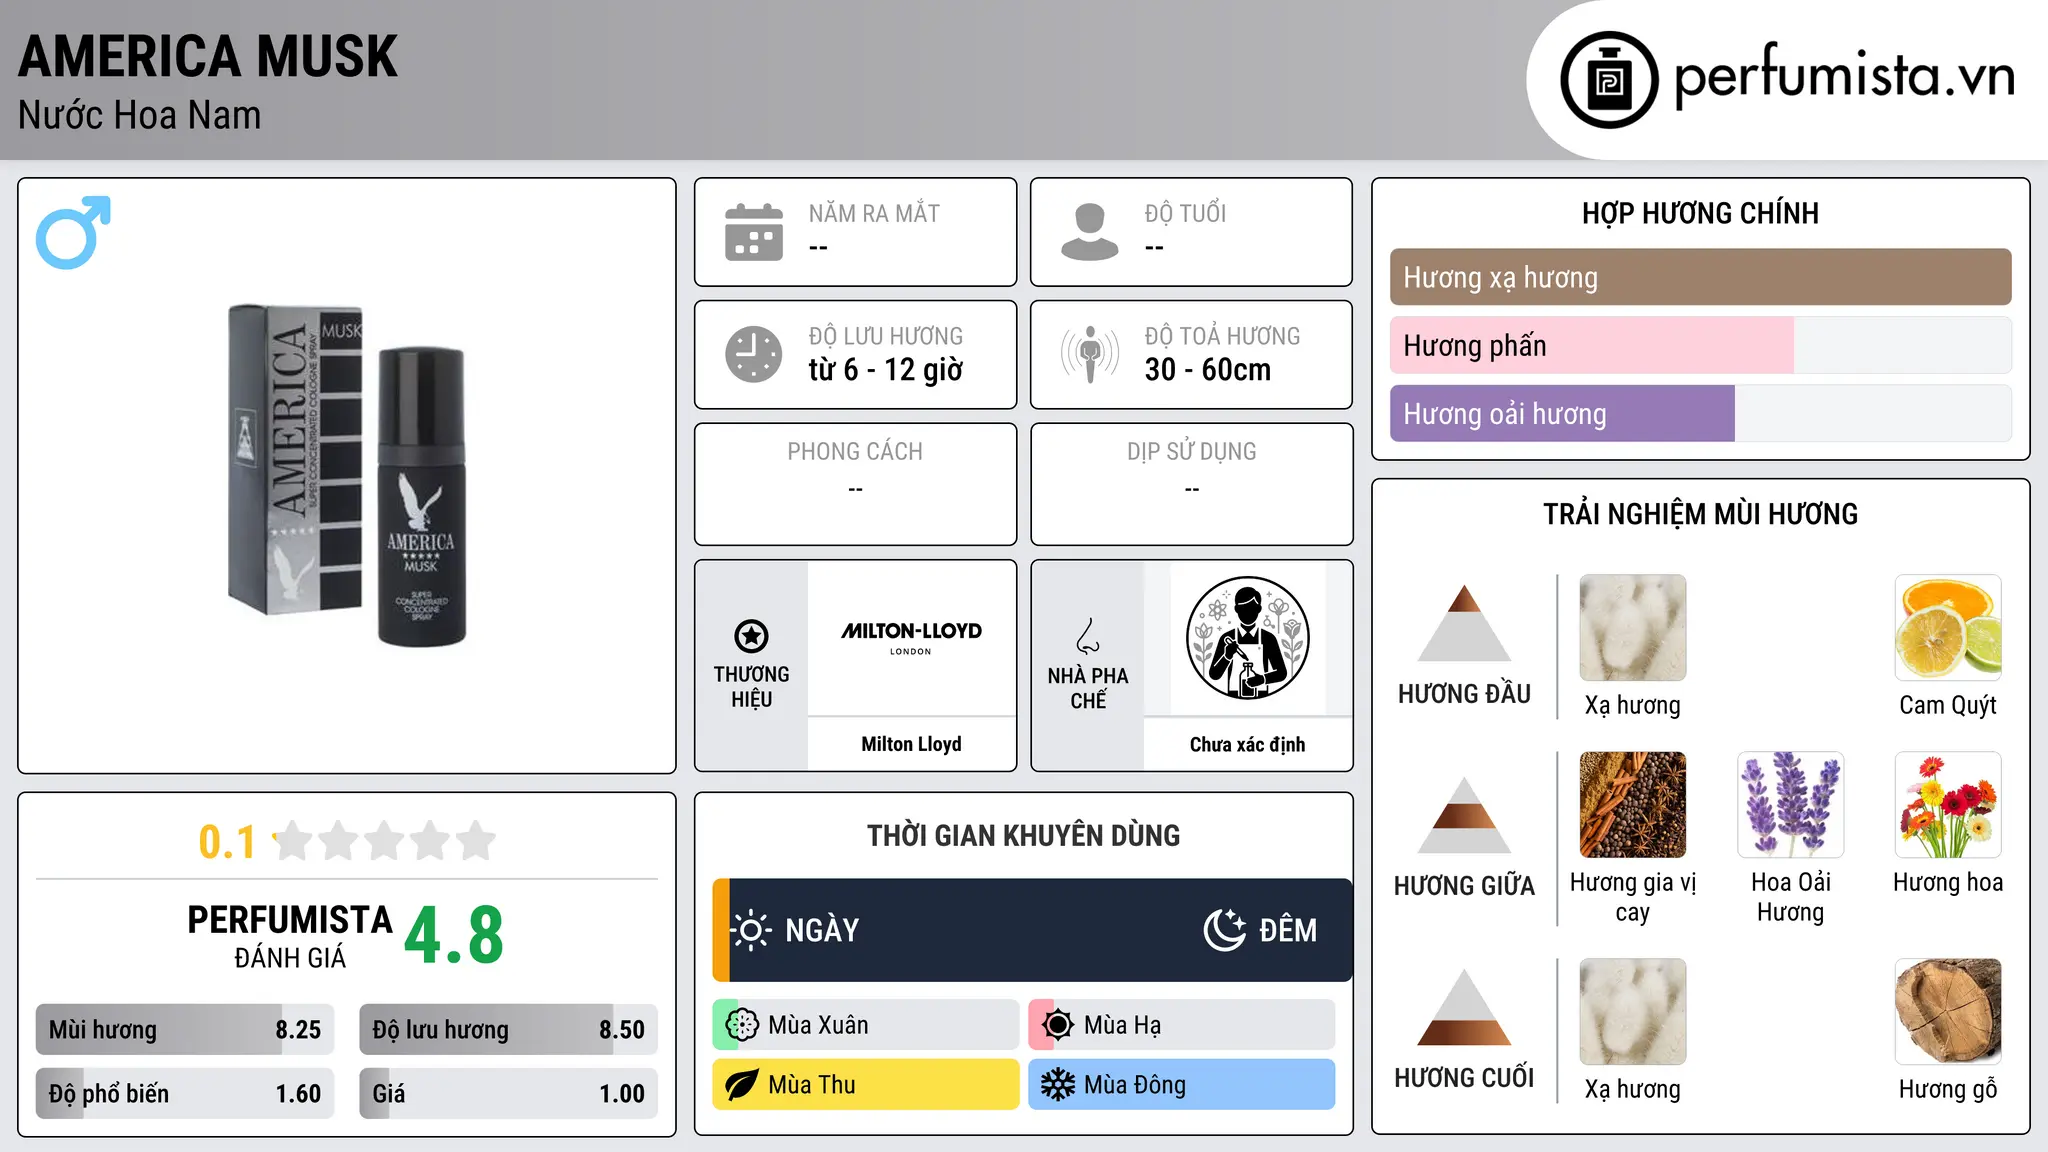The width and height of the screenshot is (2048, 1152).
Task: Click the perfumer illustration icon
Action: pos(1247,638)
